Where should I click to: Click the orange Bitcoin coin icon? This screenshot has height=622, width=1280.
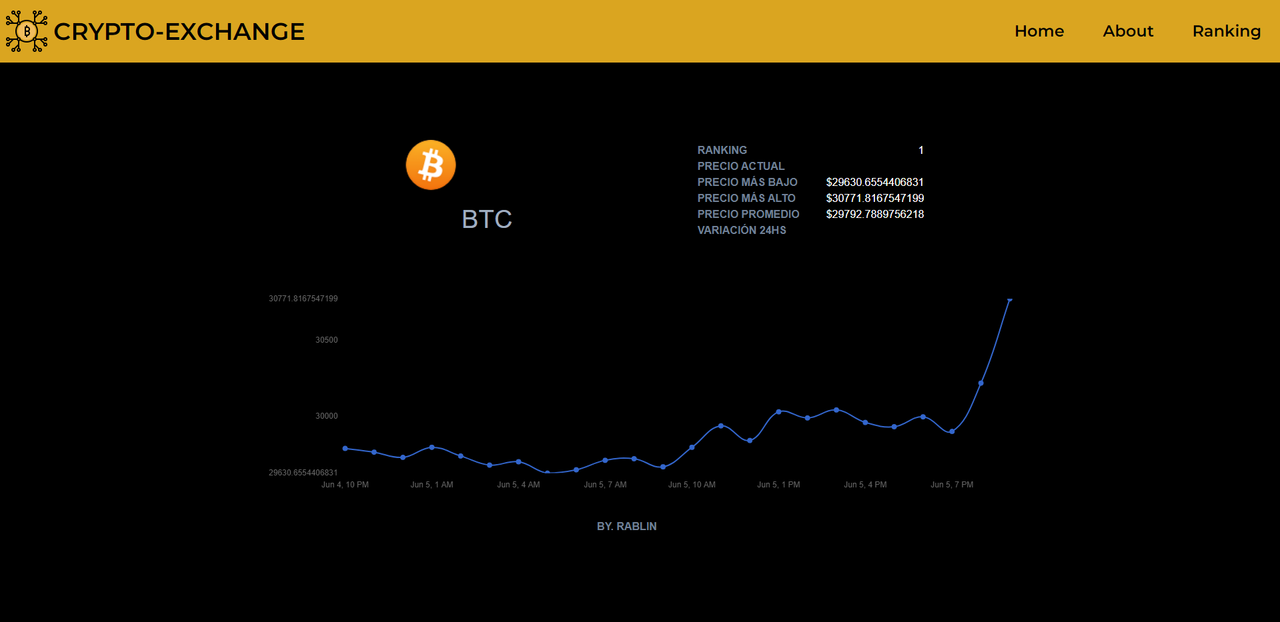tap(431, 165)
